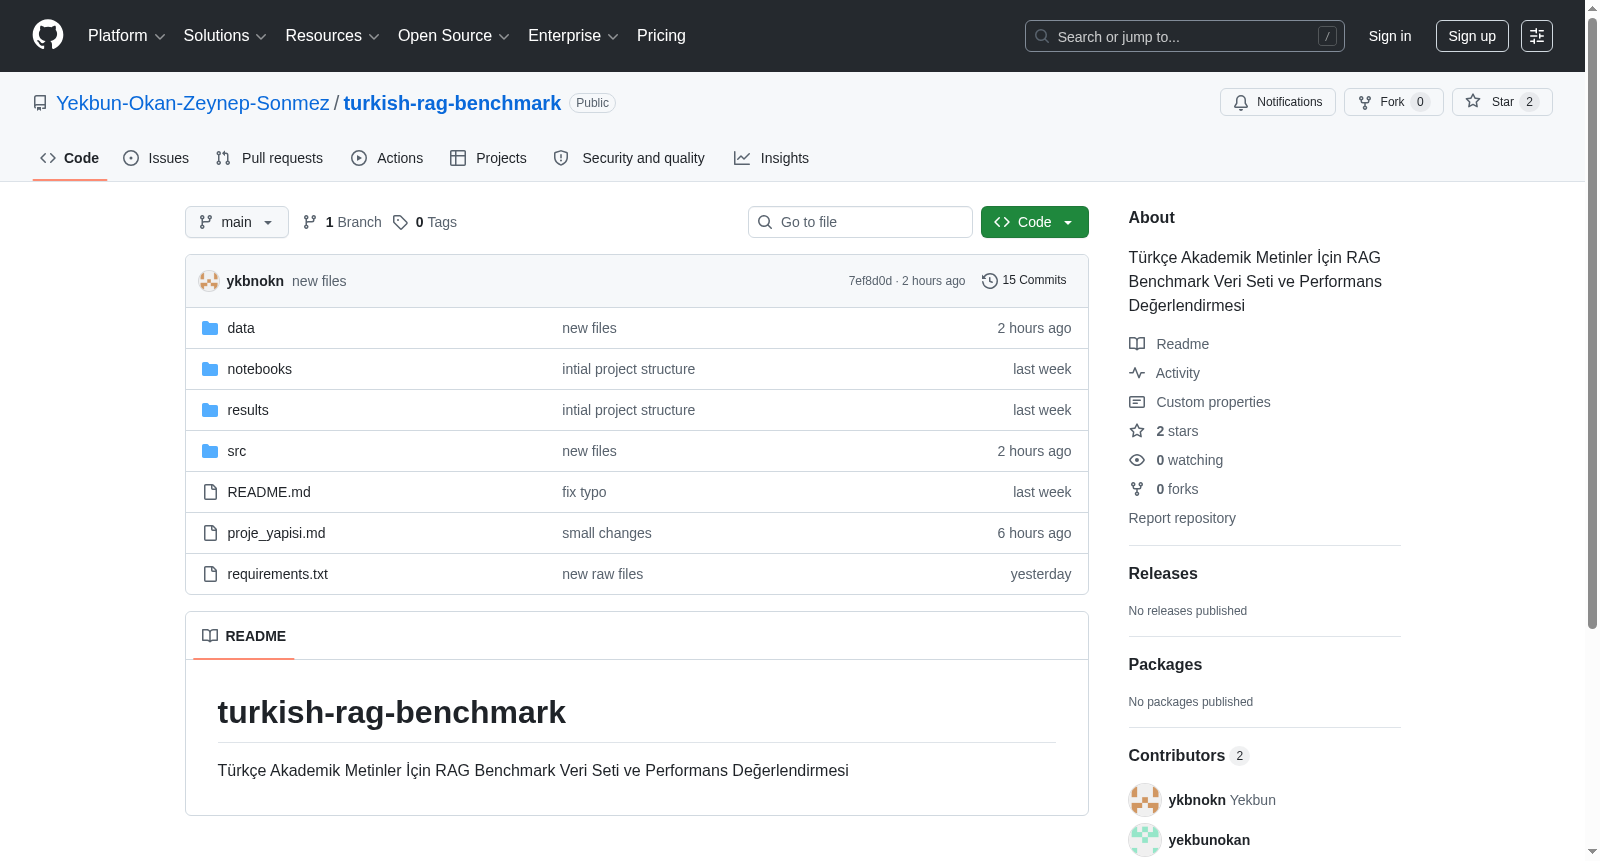Click the Notifications bell icon
The width and height of the screenshot is (1600, 861).
pyautogui.click(x=1241, y=102)
